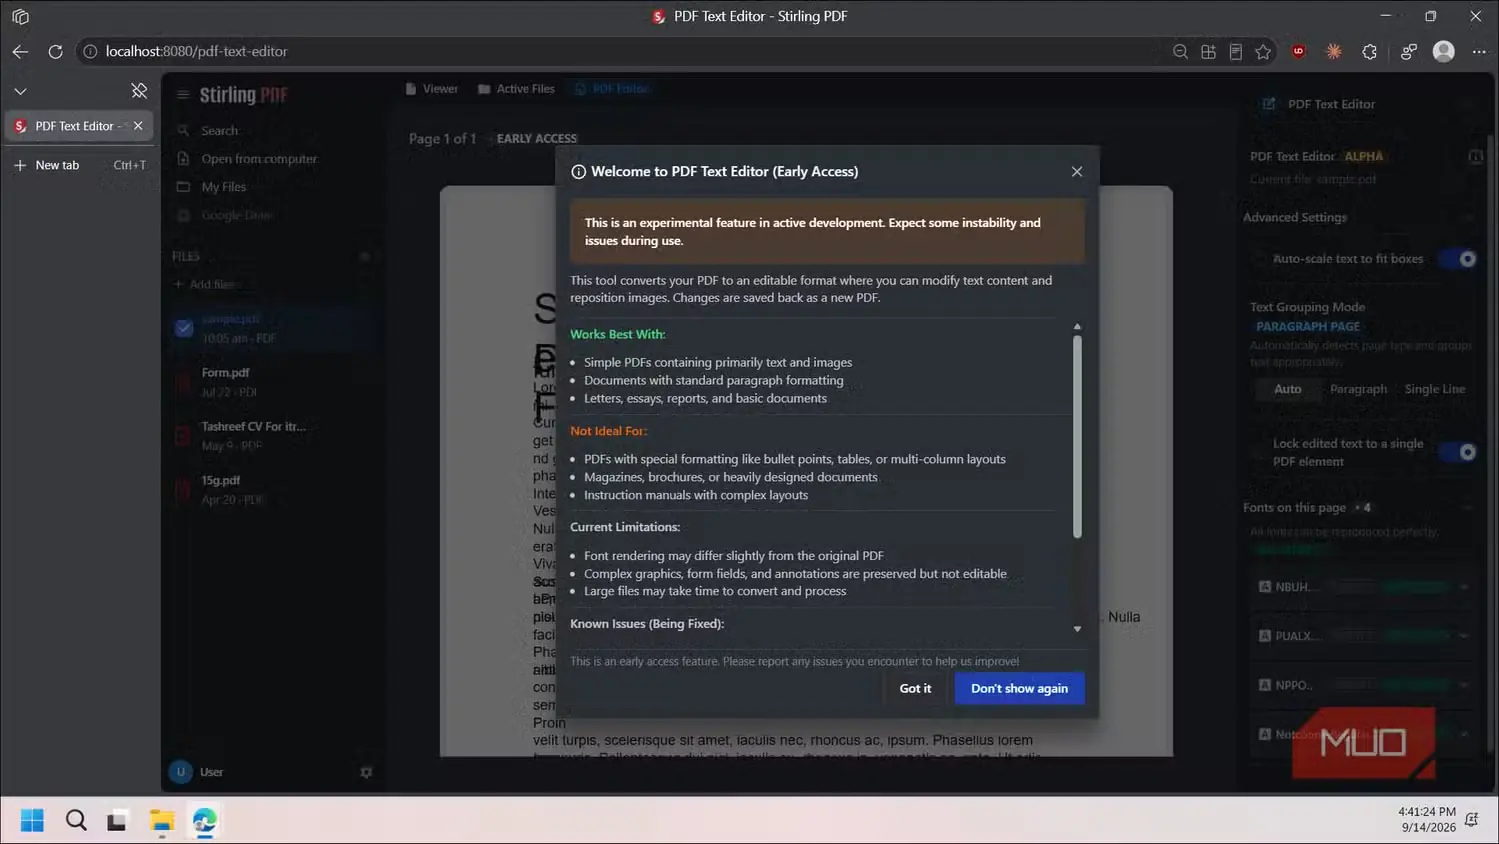Toggle the sample.pdf file checkbox

click(184, 328)
